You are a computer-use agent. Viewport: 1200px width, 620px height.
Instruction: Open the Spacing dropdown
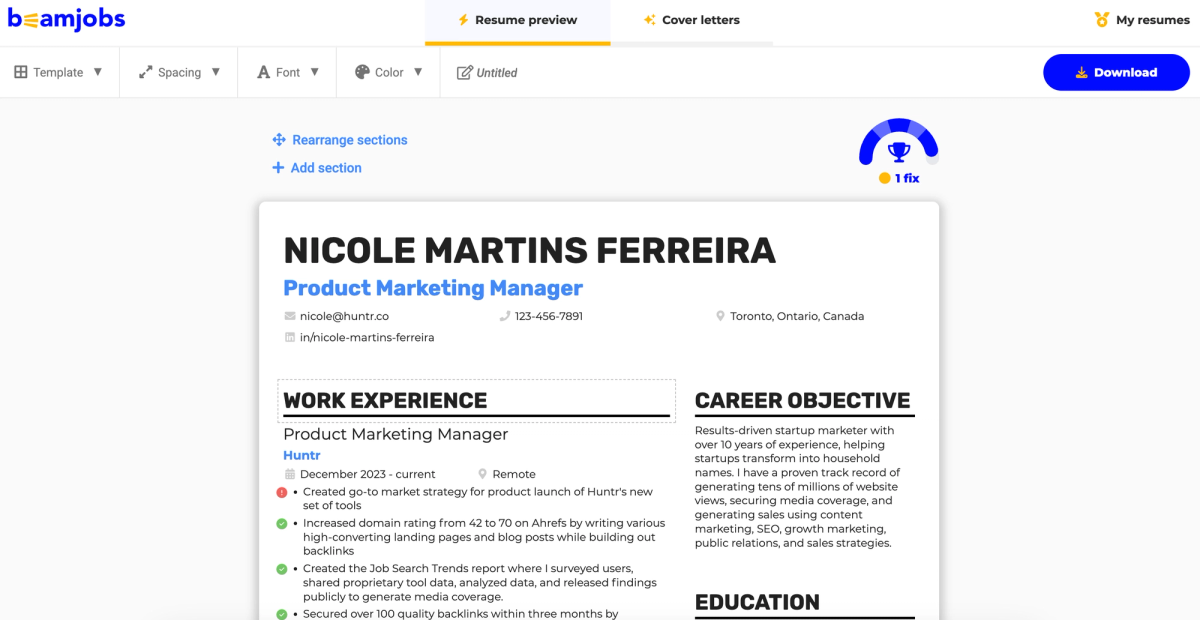click(179, 72)
